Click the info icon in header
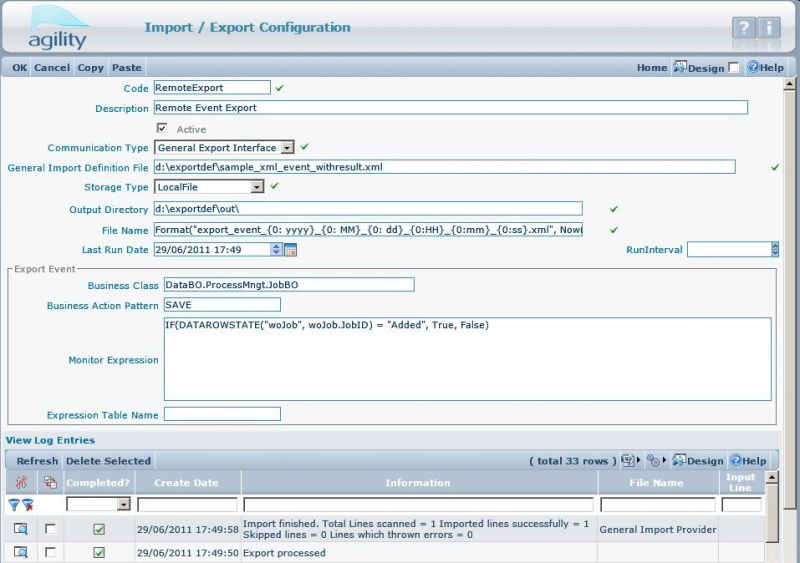The width and height of the screenshot is (800, 563). (x=770, y=28)
